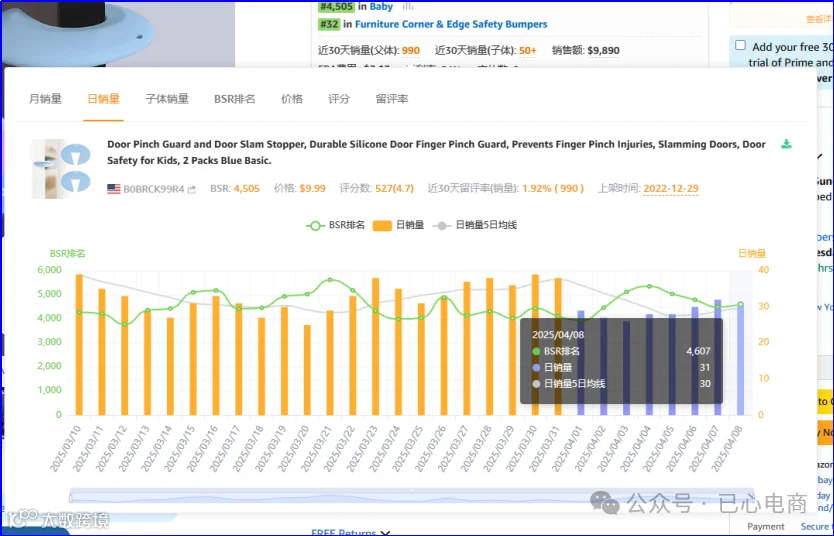Click the US flag marketplace icon

point(114,189)
